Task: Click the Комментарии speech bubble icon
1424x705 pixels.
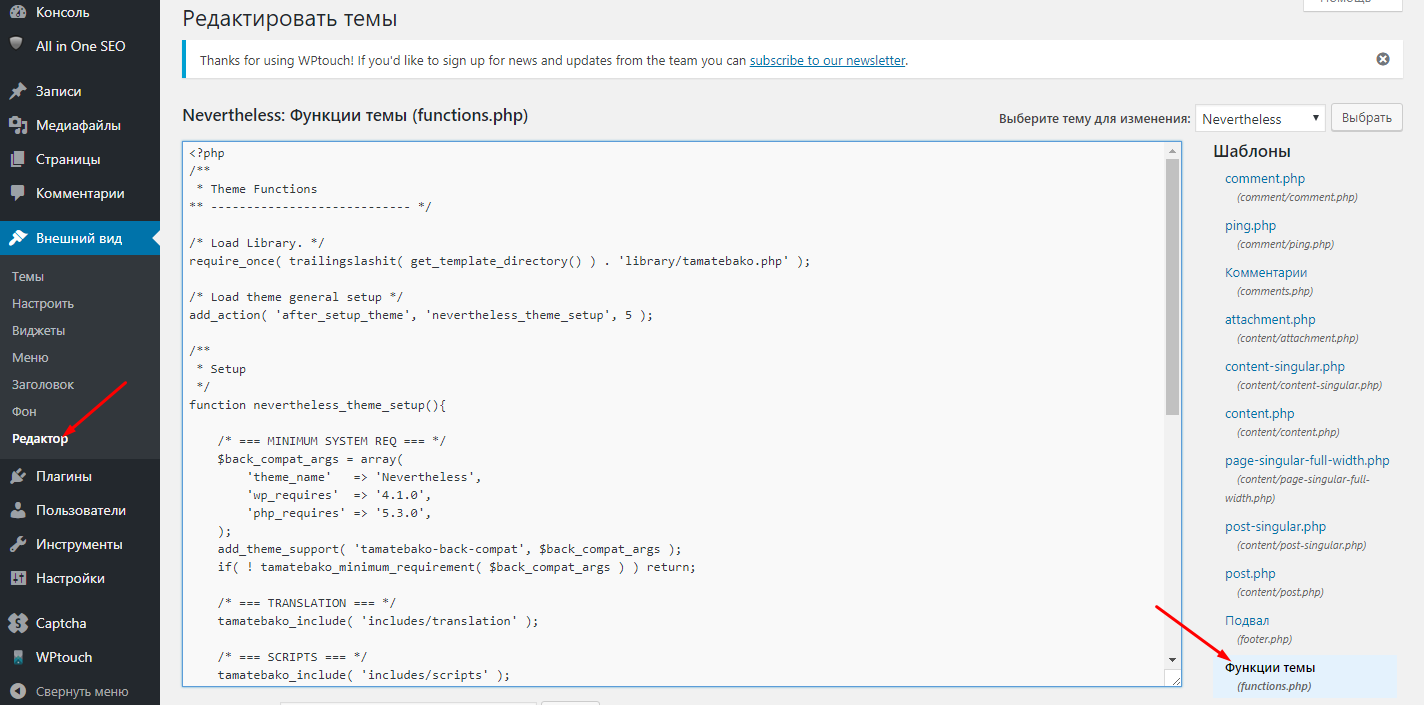Action: point(17,193)
